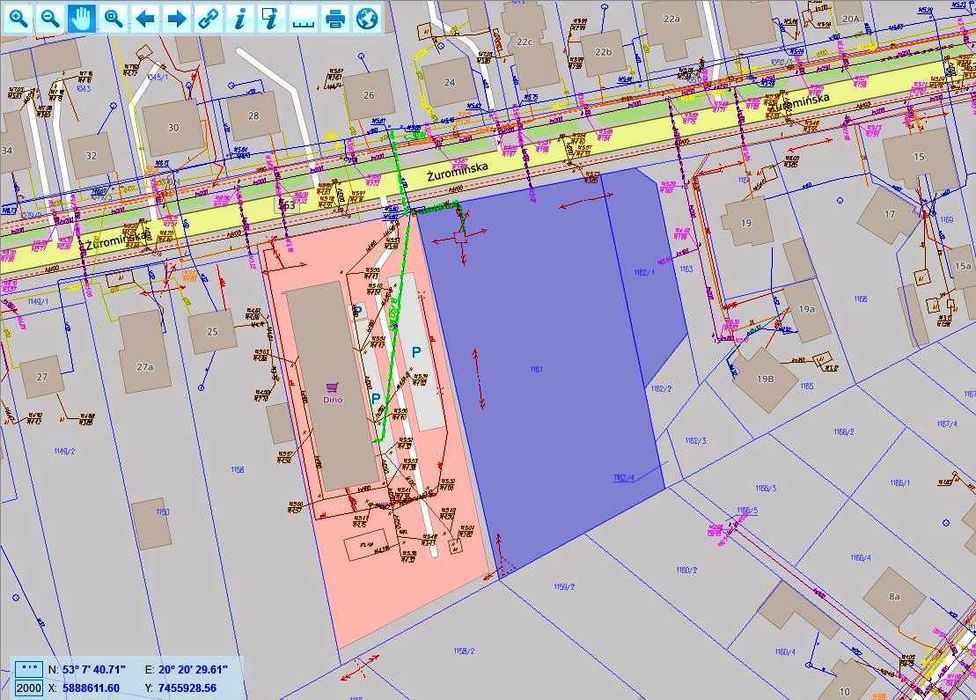Screen dimensions: 976x700
Task: Click the N latitude coordinate value
Action: click(x=94, y=670)
